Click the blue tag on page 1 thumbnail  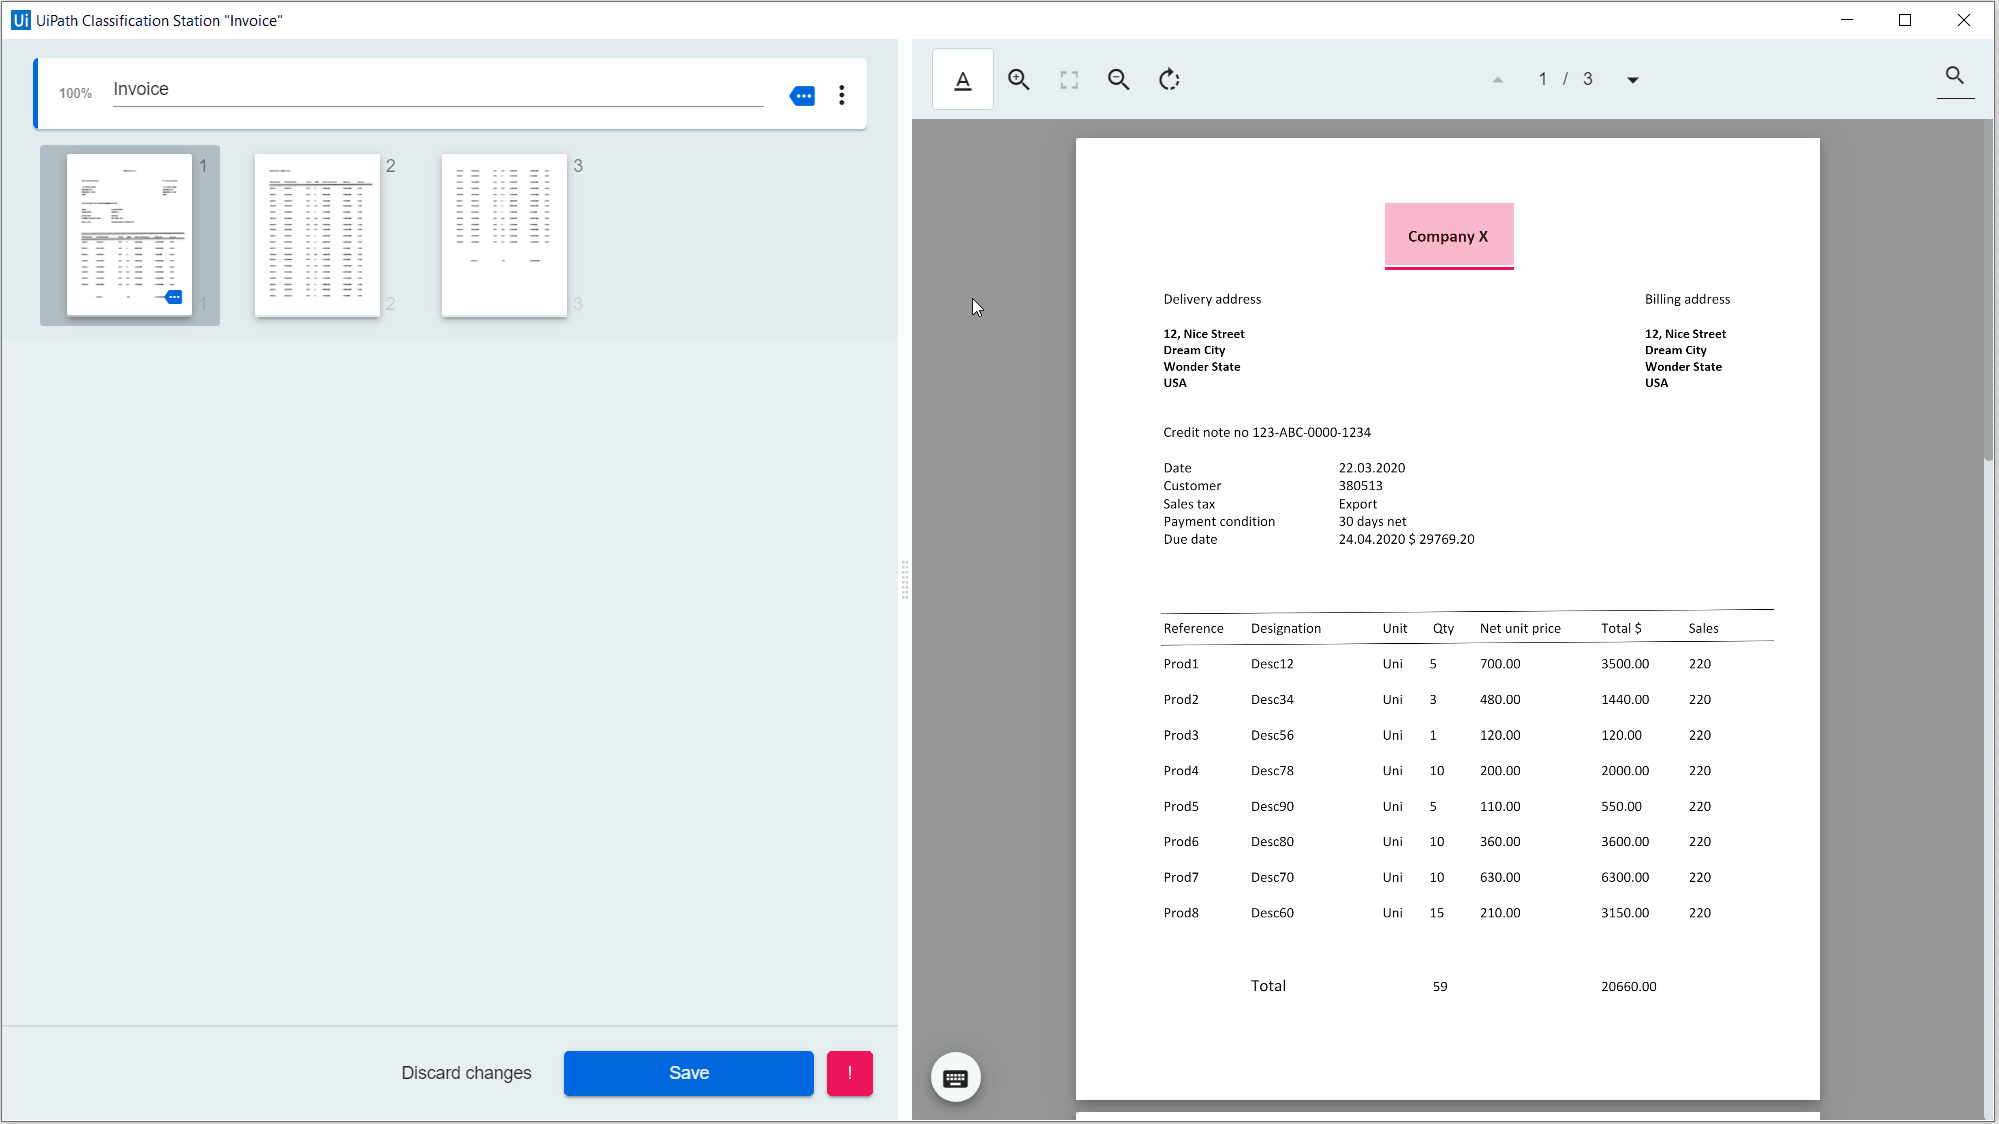[174, 297]
